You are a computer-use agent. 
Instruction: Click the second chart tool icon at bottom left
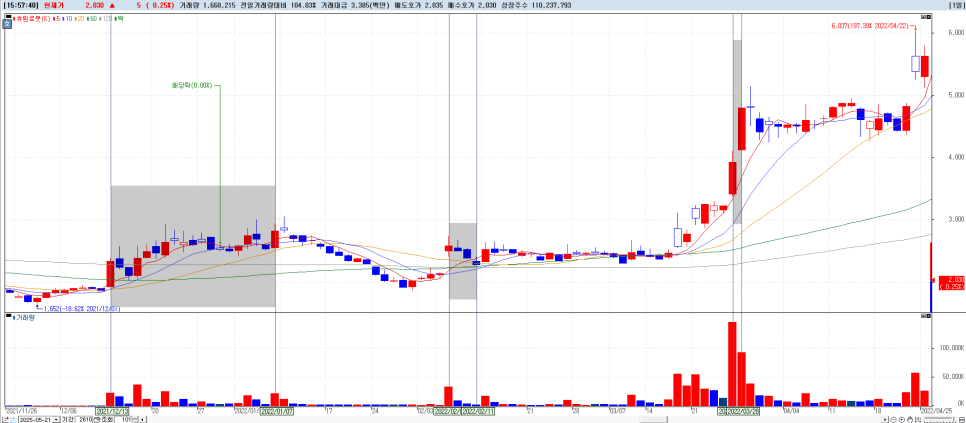14,419
